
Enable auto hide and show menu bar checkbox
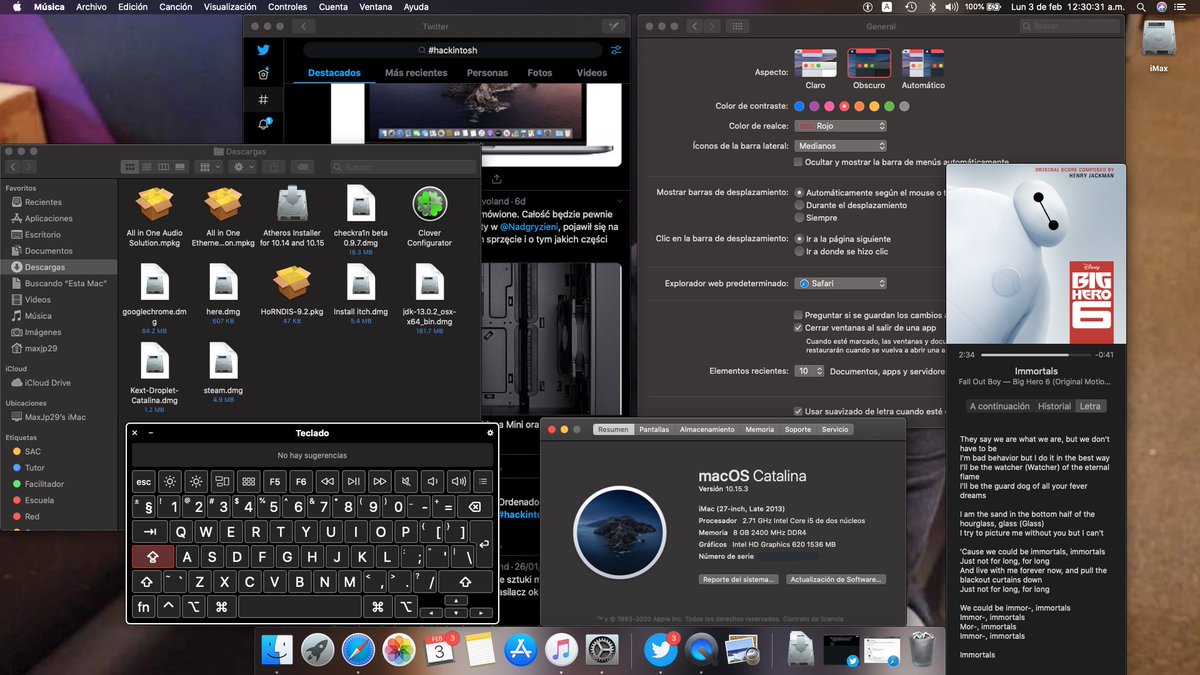[798, 162]
